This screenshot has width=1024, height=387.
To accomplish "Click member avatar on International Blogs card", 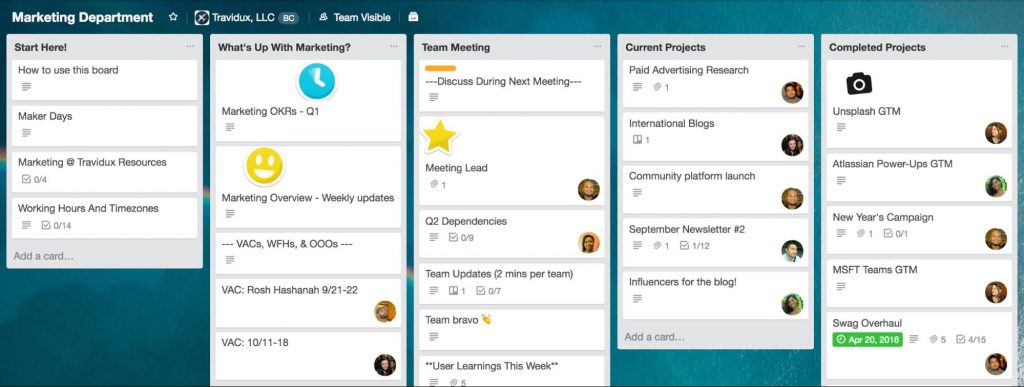I will coord(792,145).
